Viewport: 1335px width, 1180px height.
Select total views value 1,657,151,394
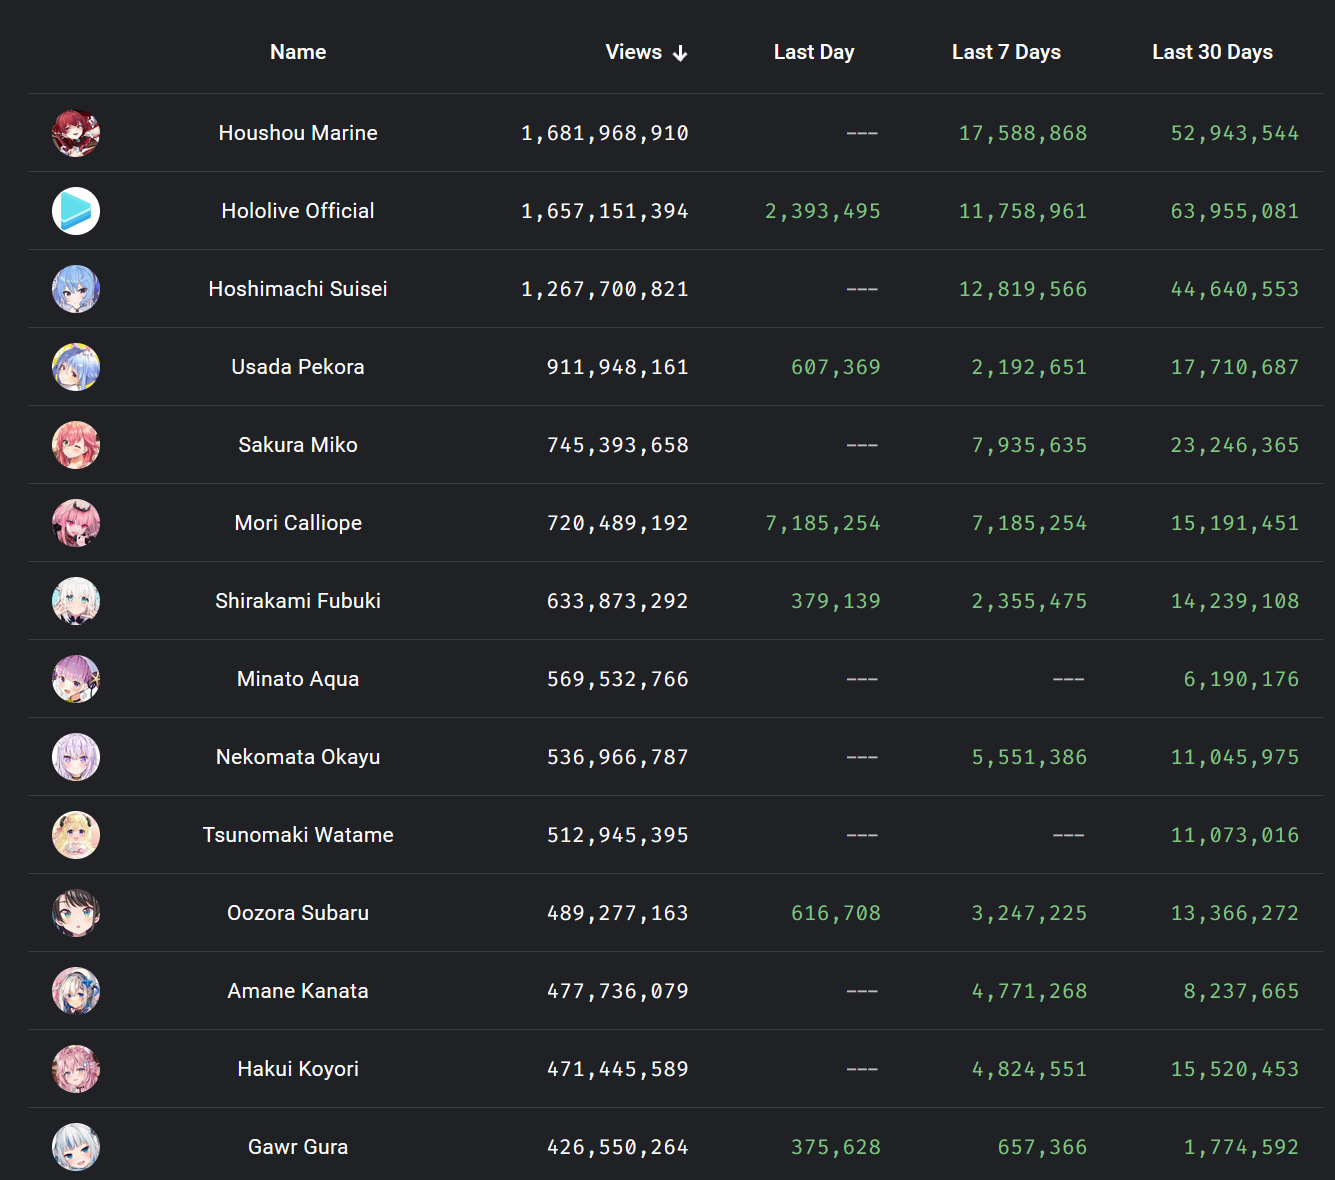pos(605,211)
